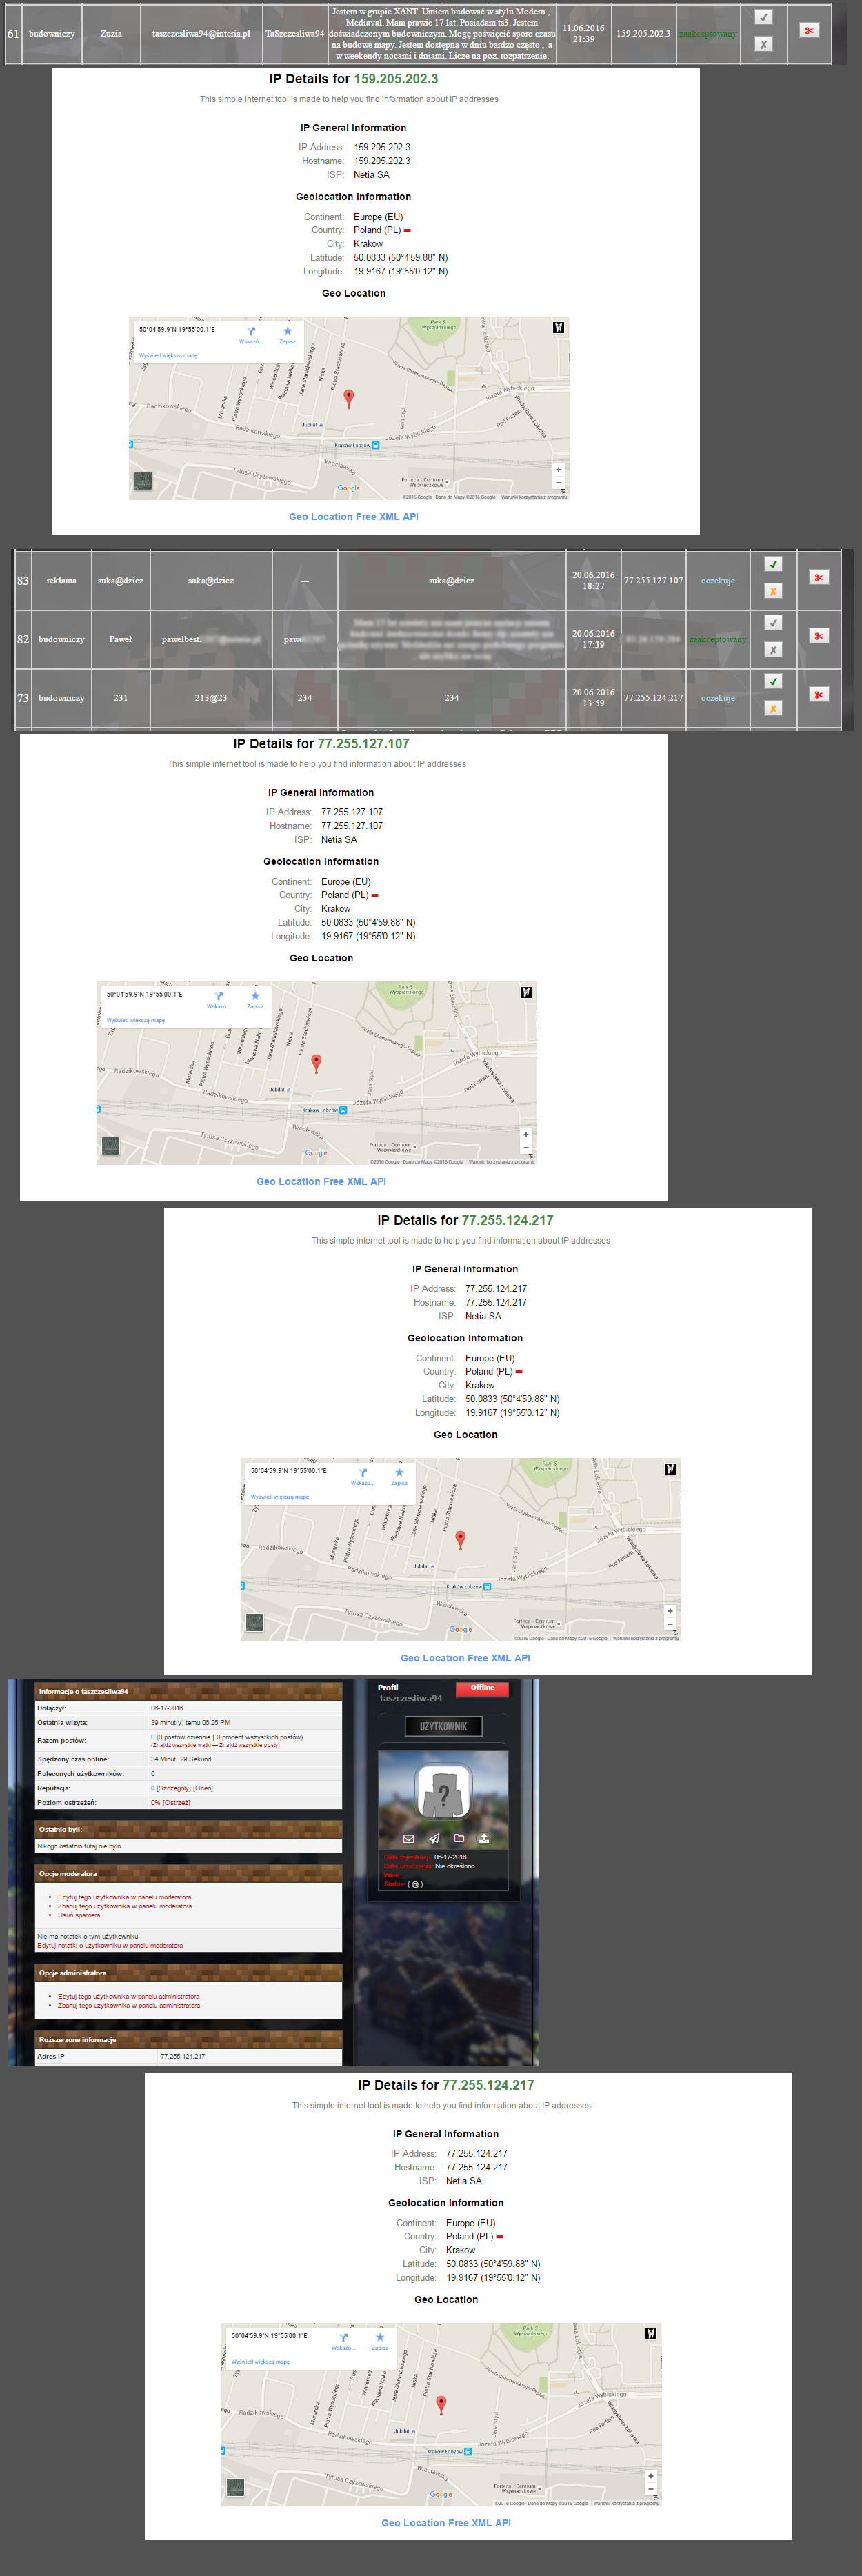Click the UŻYTKOWNIK rank badge on profile
Screen dimensions: 862x2576
pyautogui.click(x=443, y=1726)
